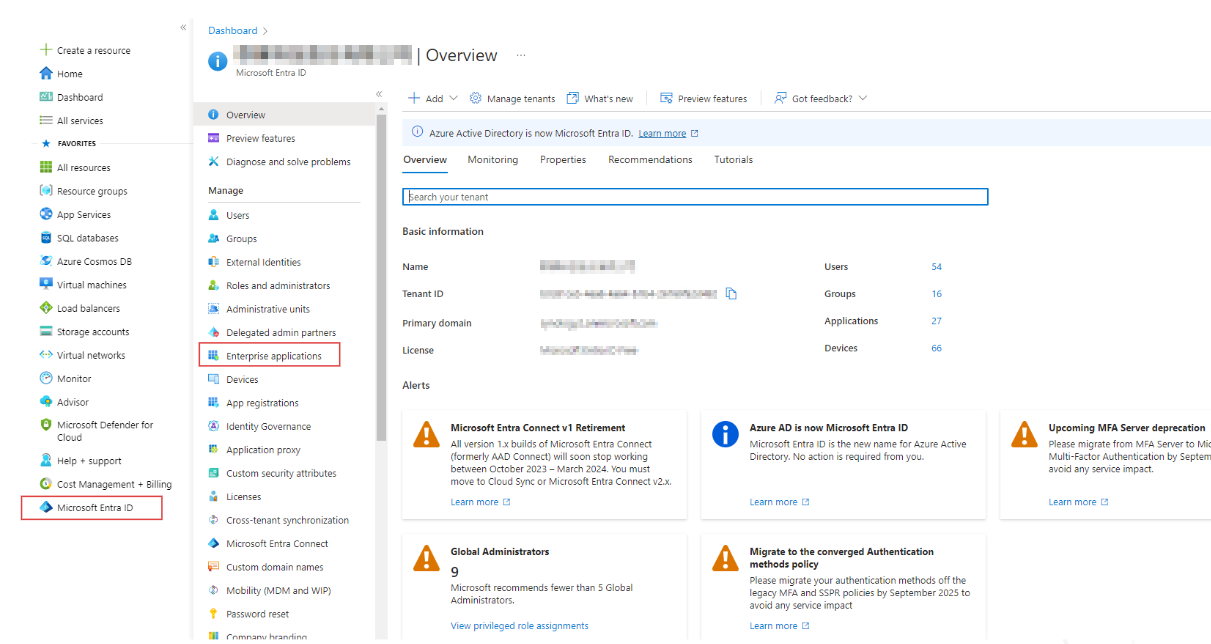Viewport: 1211px width, 644px height.
Task: Click the Create a resource plus icon
Action: [x=45, y=50]
